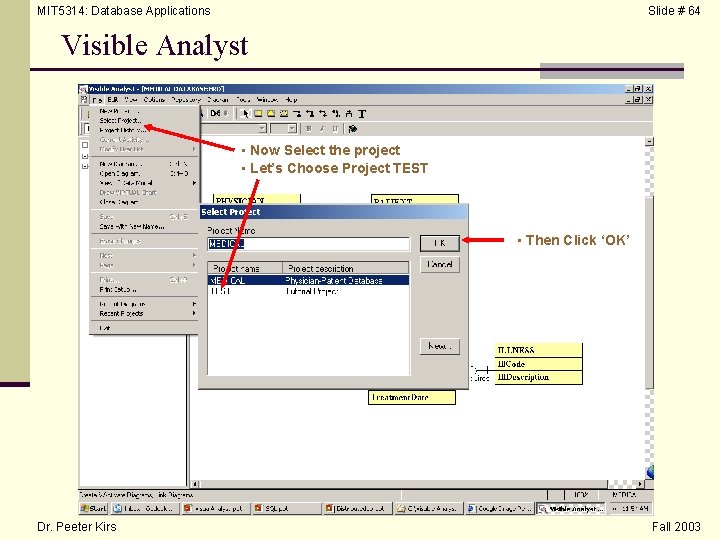The height and width of the screenshot is (540, 720).
Task: Open the Edit menu
Action: point(112,100)
